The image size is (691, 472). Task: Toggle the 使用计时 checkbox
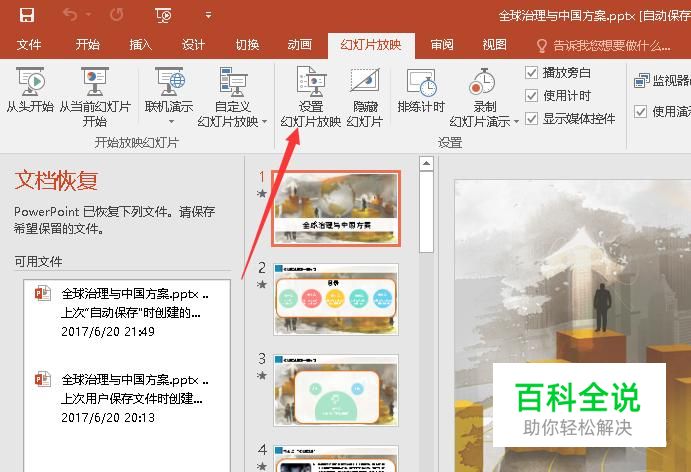[531, 95]
